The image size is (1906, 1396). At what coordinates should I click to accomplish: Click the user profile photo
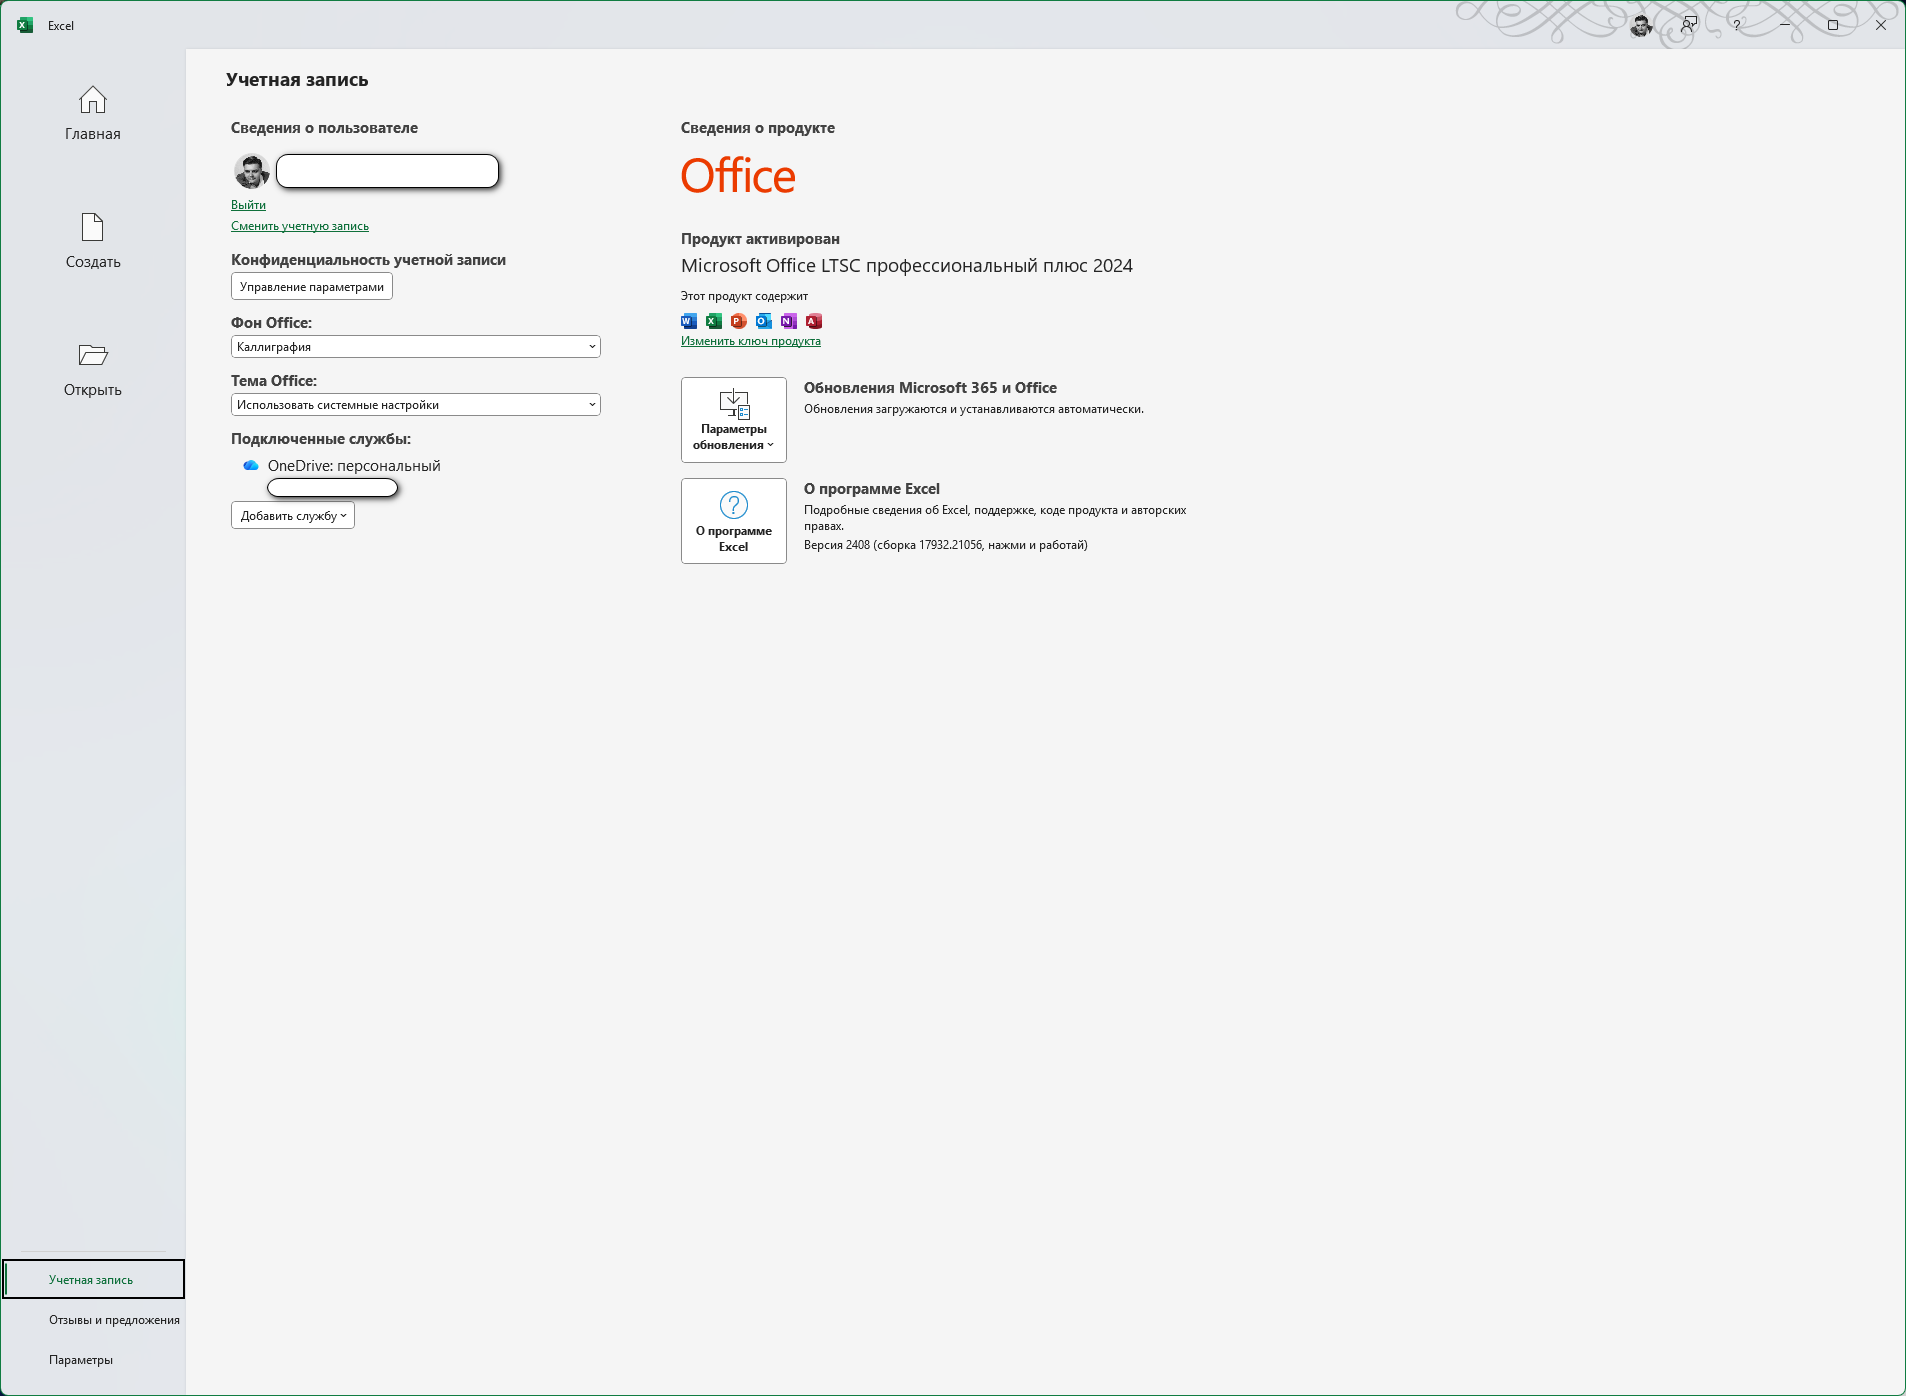click(251, 171)
